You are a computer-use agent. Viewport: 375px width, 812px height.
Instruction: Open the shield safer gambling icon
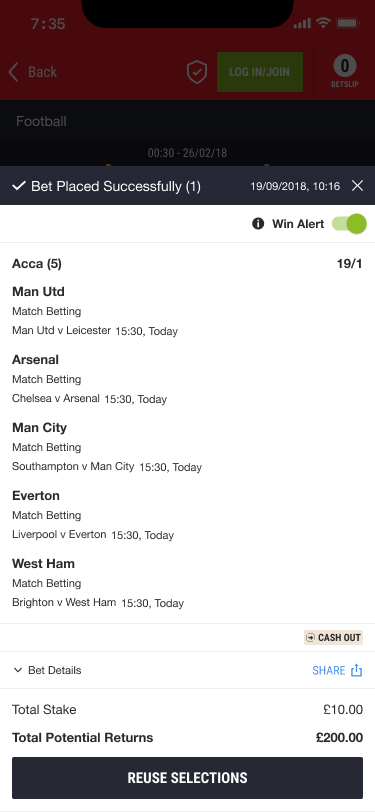pyautogui.click(x=197, y=72)
